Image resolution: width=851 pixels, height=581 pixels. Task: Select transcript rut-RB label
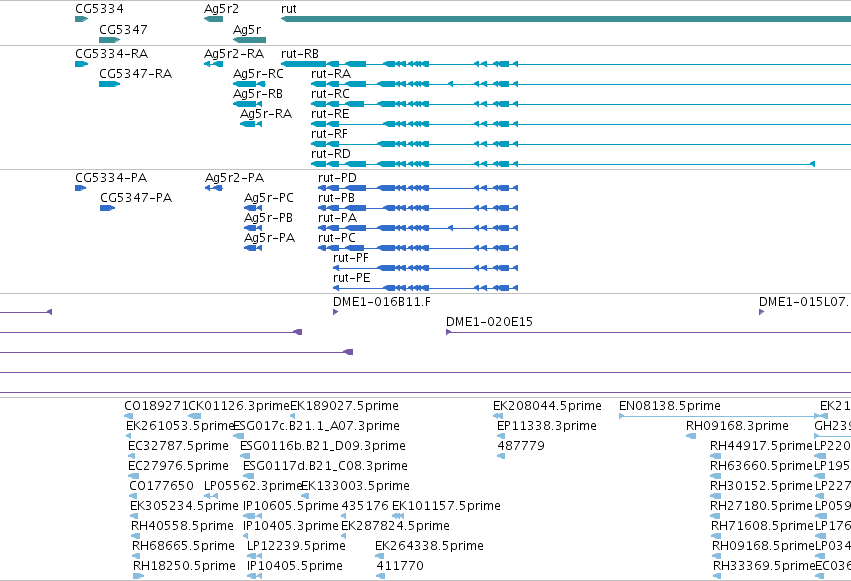pyautogui.click(x=300, y=54)
